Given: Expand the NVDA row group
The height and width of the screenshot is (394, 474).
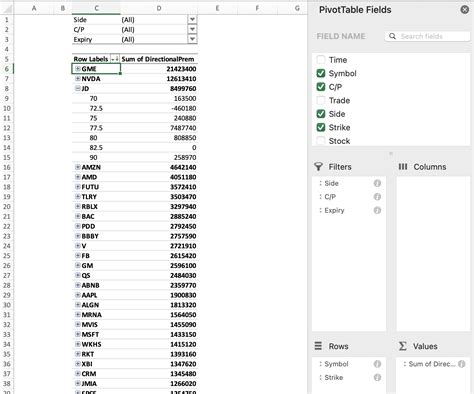Looking at the screenshot, I should pyautogui.click(x=78, y=79).
